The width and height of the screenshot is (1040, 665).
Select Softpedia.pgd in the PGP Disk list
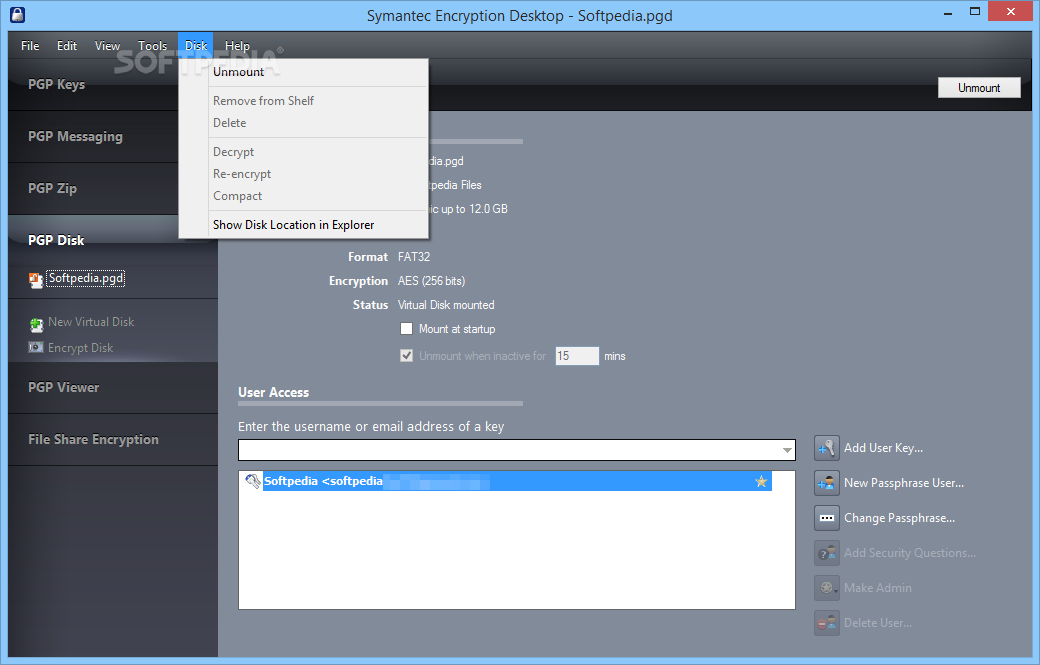click(x=86, y=278)
